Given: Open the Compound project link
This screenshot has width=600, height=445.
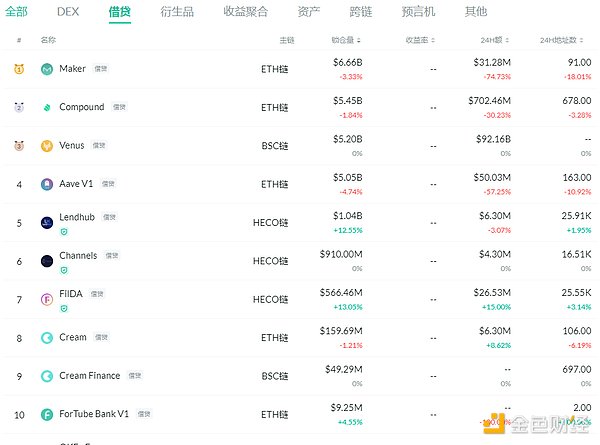Looking at the screenshot, I should point(81,107).
